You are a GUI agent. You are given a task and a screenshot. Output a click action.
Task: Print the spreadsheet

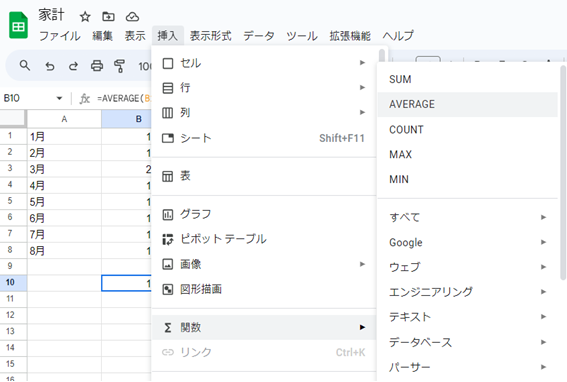coord(97,66)
